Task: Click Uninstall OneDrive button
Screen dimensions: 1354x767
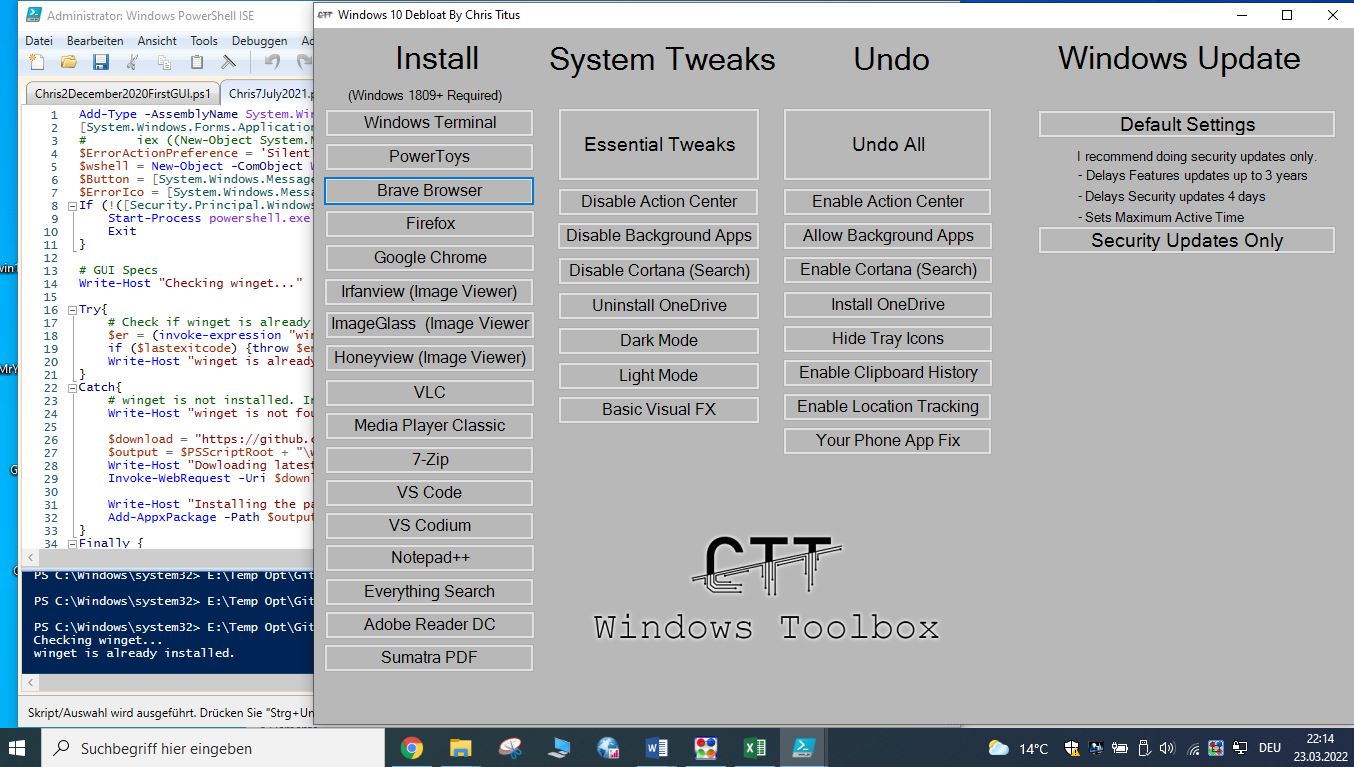Action: coord(659,306)
